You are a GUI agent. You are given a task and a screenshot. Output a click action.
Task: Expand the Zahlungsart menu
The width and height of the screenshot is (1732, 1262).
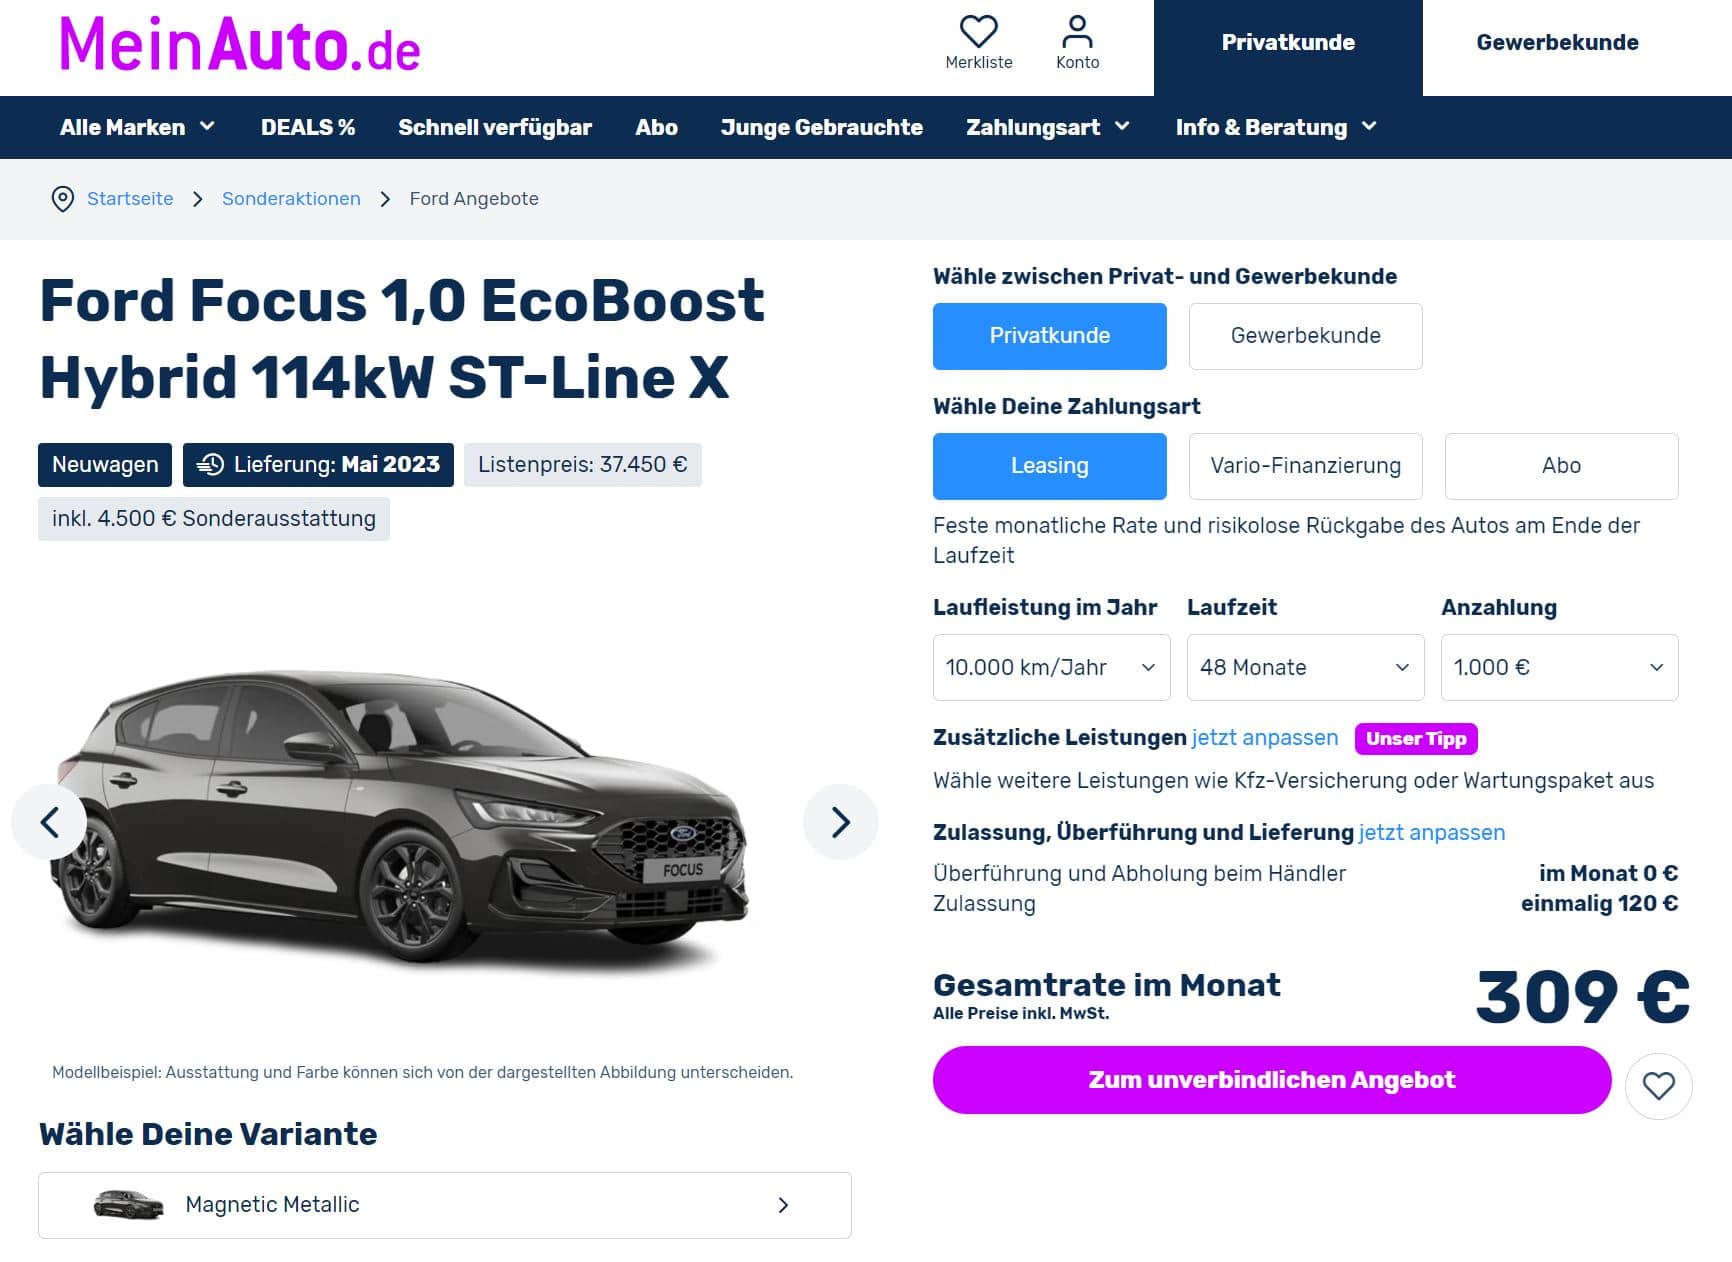[x=1047, y=127]
